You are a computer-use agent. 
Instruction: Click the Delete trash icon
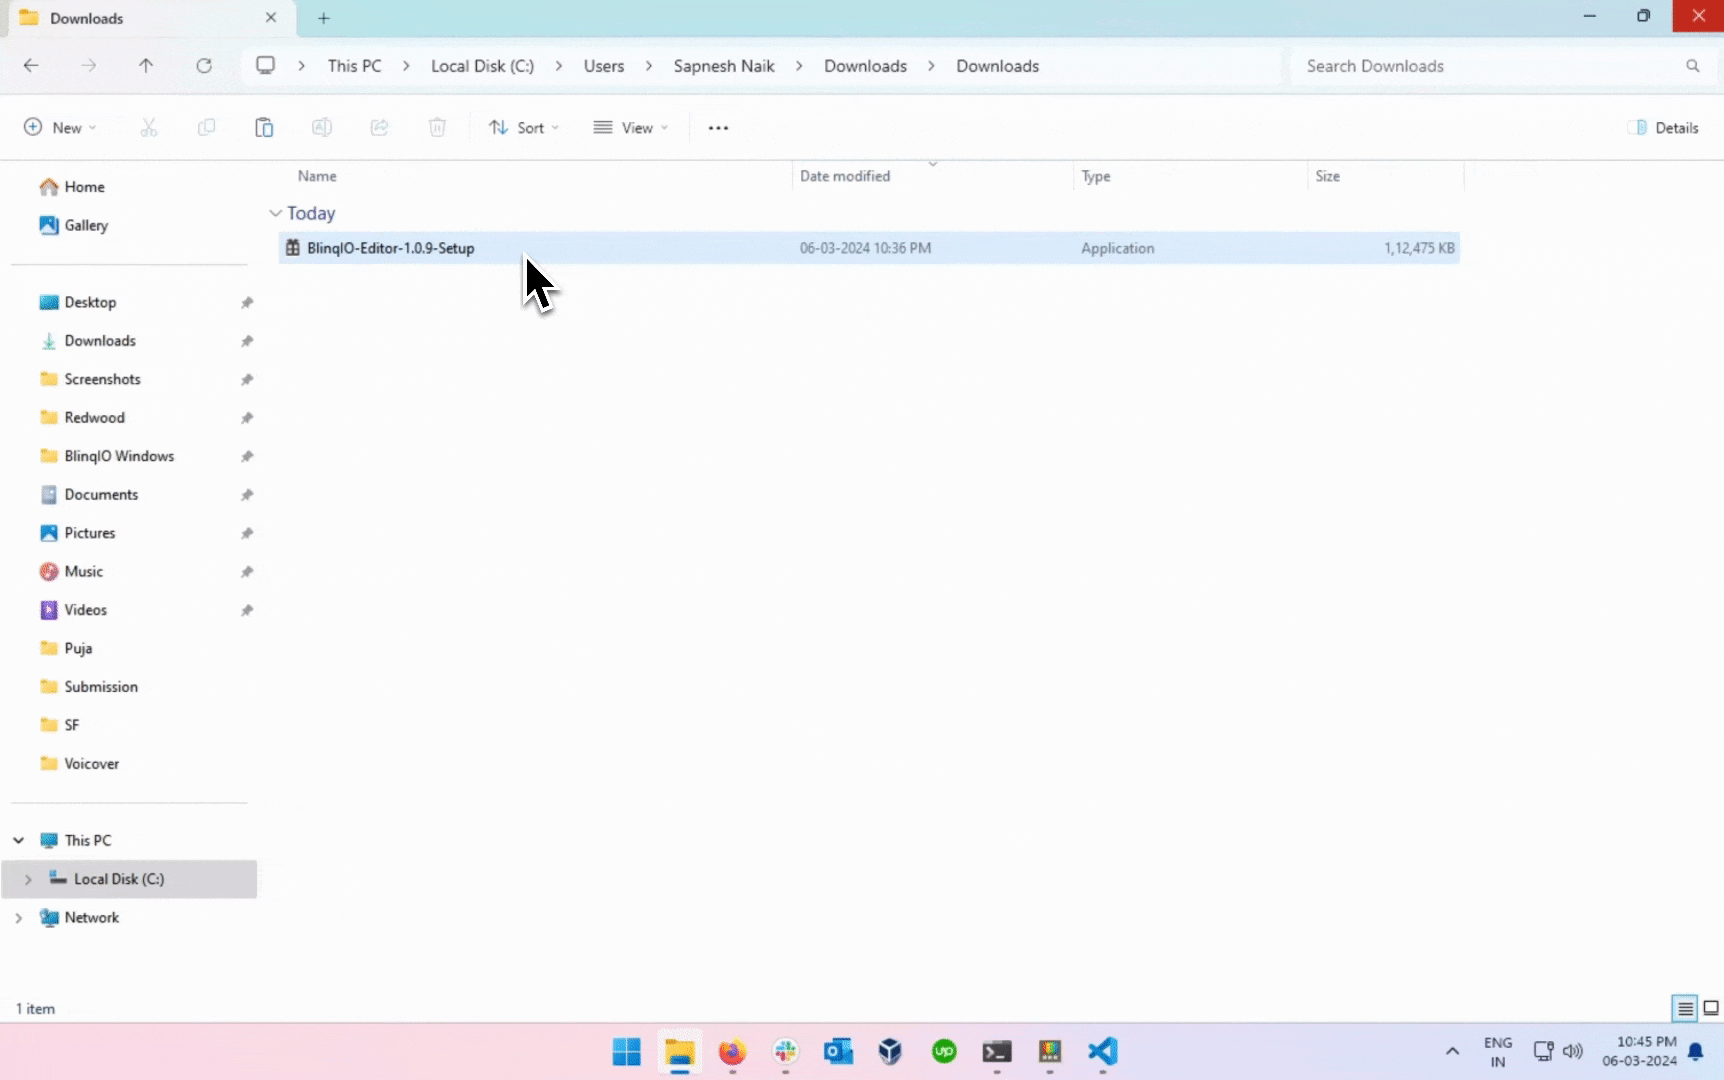(437, 127)
